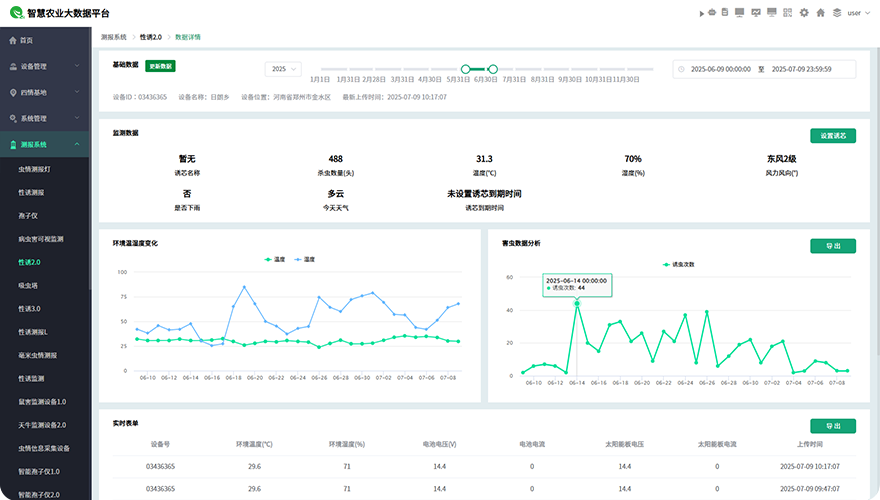Click the play triangle icon in header

pos(700,13)
